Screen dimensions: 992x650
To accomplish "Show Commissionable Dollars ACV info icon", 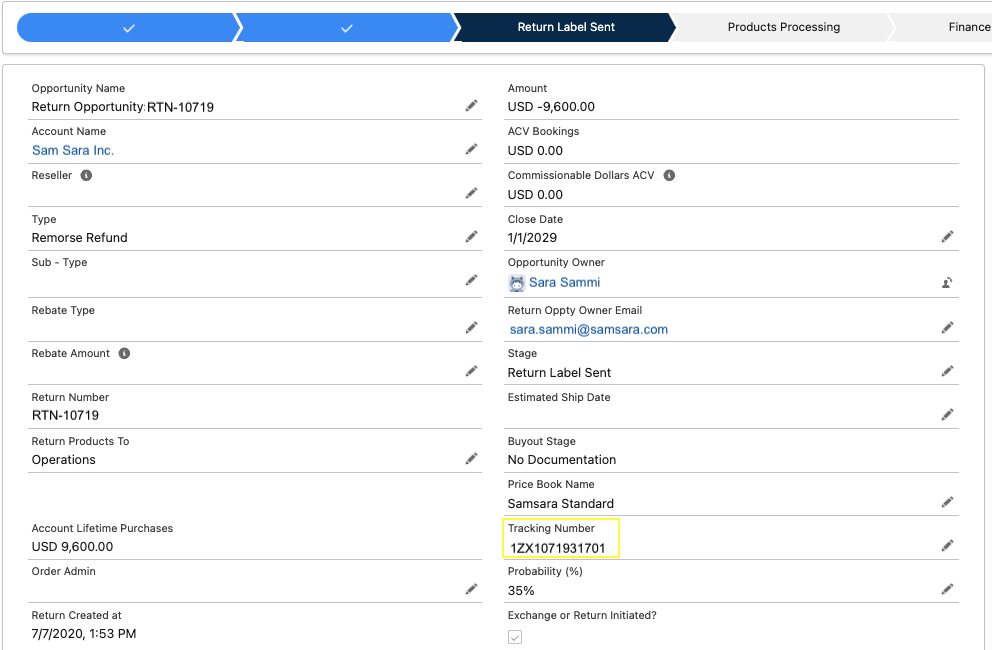I will (669, 175).
